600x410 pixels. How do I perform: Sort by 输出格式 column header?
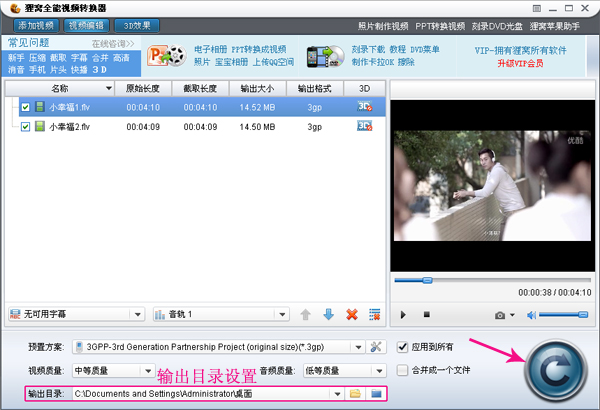coord(315,88)
